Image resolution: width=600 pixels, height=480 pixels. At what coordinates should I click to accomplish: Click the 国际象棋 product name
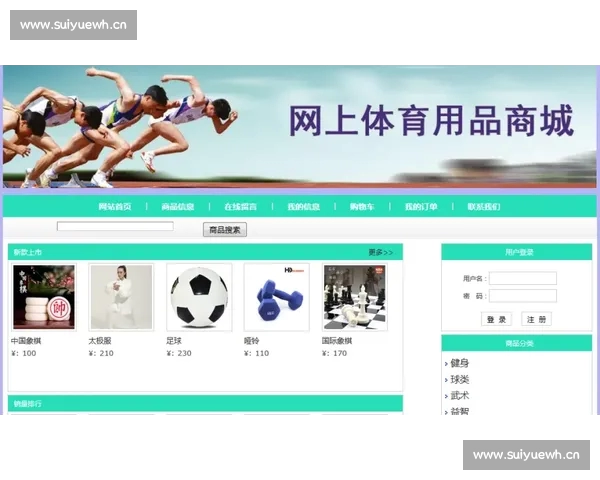[337, 341]
